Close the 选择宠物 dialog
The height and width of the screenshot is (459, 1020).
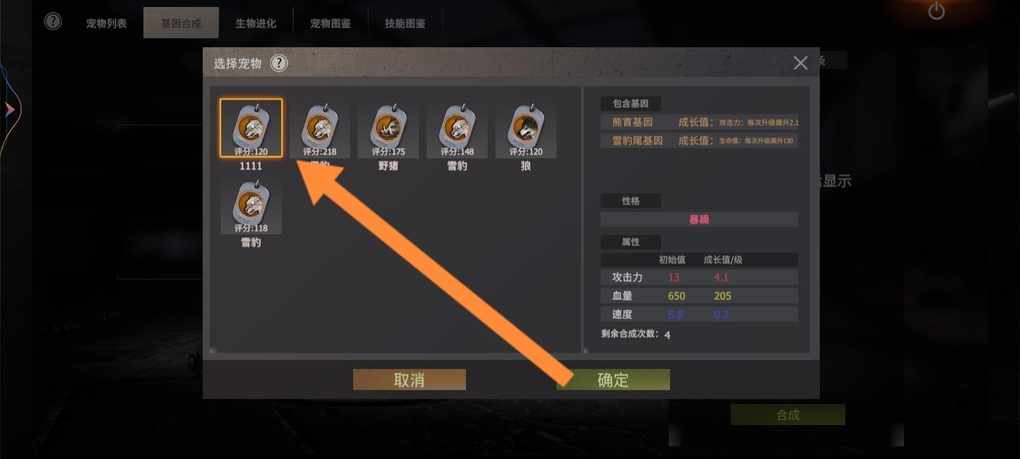[x=801, y=63]
